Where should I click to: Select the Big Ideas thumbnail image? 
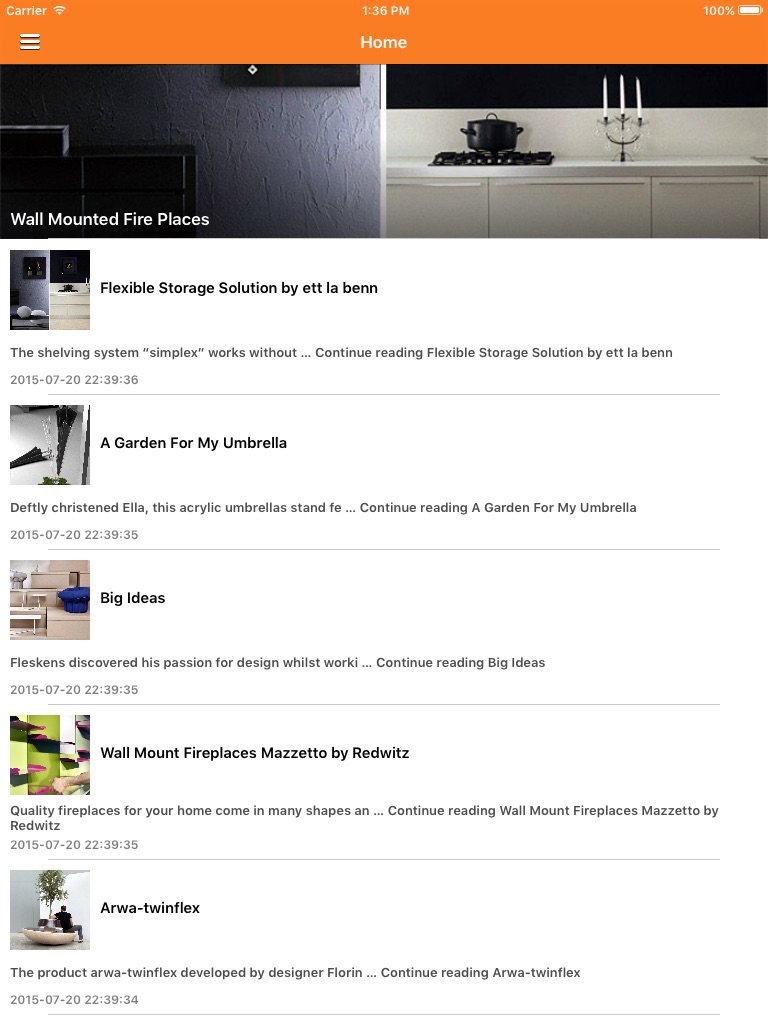click(50, 600)
